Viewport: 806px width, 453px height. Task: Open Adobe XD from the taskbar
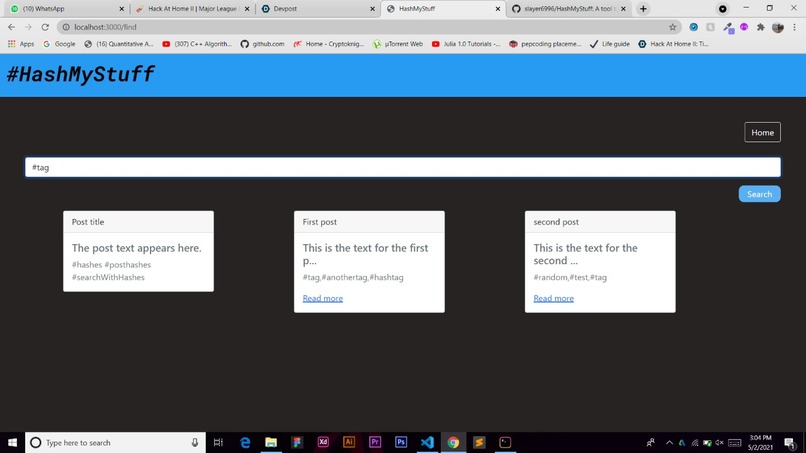point(323,442)
